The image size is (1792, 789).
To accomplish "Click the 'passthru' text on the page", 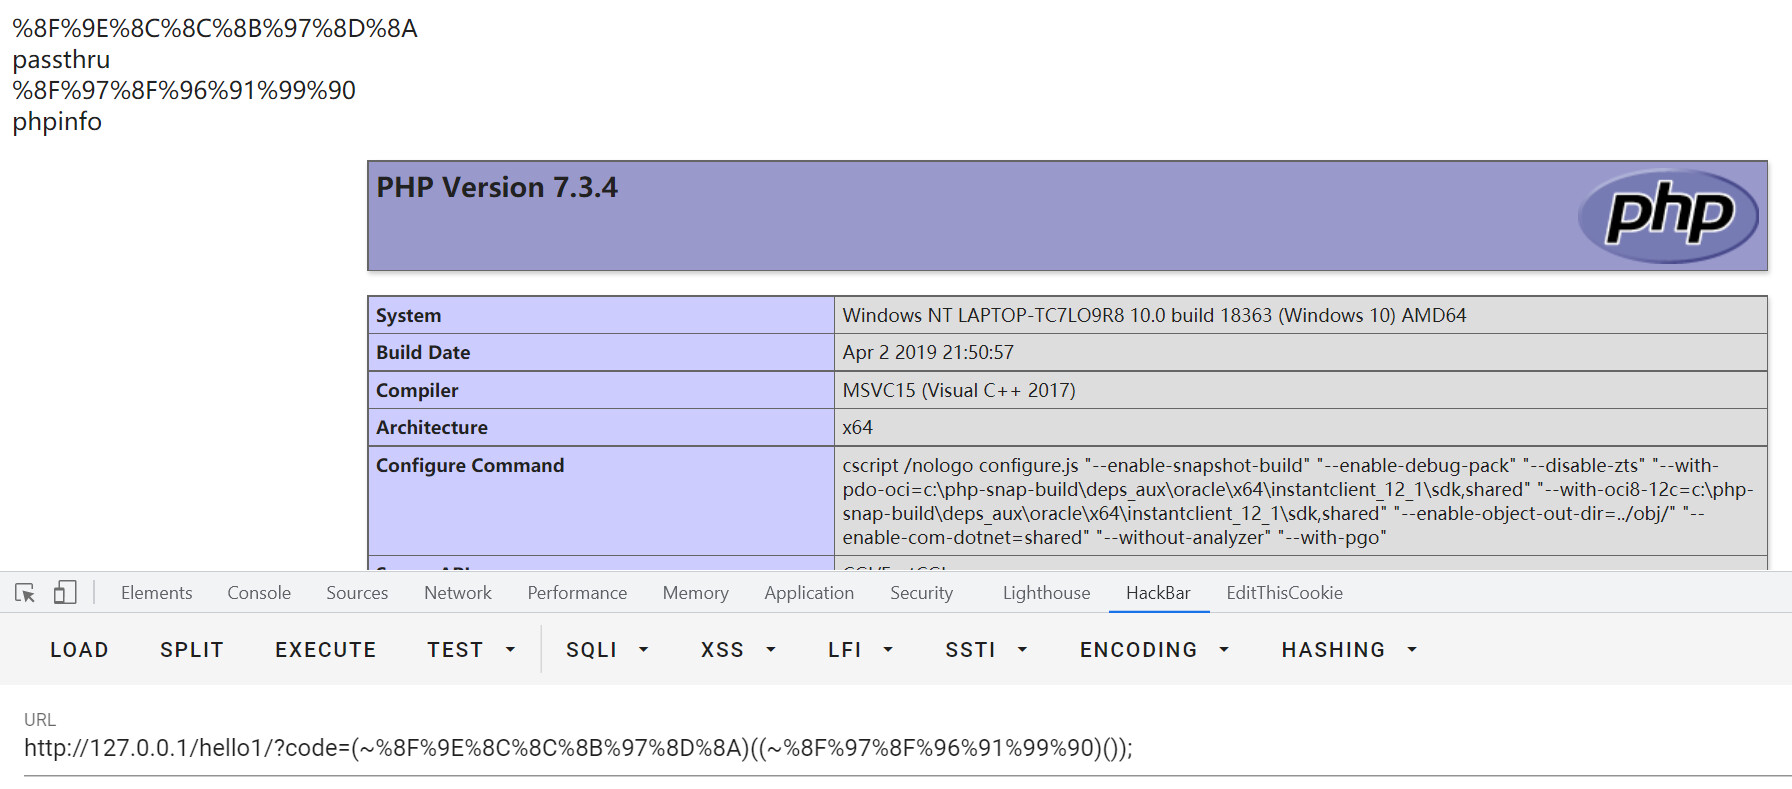I will click(x=61, y=60).
